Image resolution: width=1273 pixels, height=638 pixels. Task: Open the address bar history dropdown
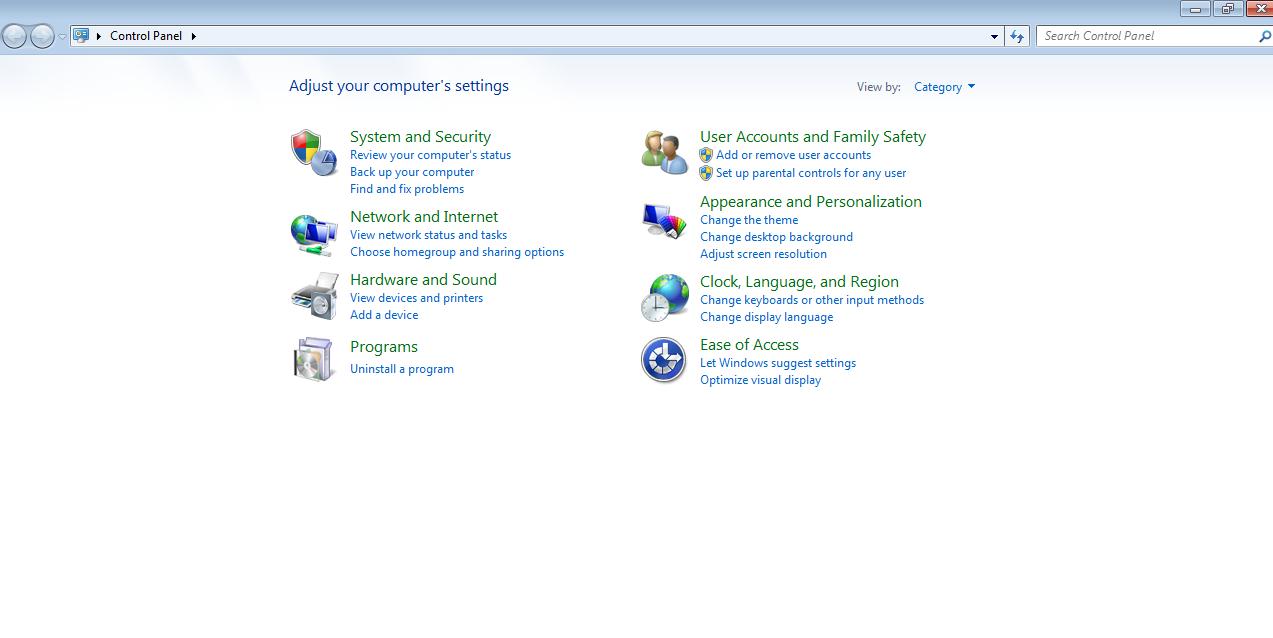click(994, 35)
